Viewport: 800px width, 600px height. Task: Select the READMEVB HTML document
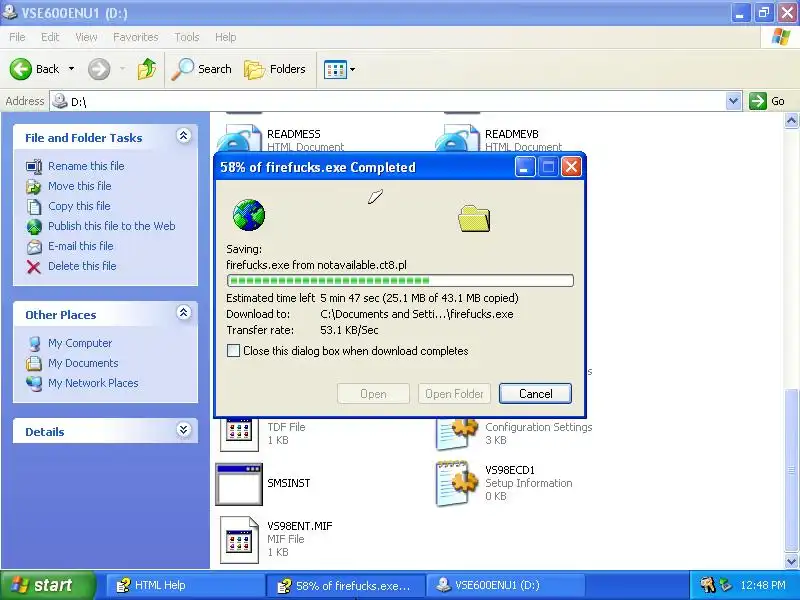(x=498, y=139)
